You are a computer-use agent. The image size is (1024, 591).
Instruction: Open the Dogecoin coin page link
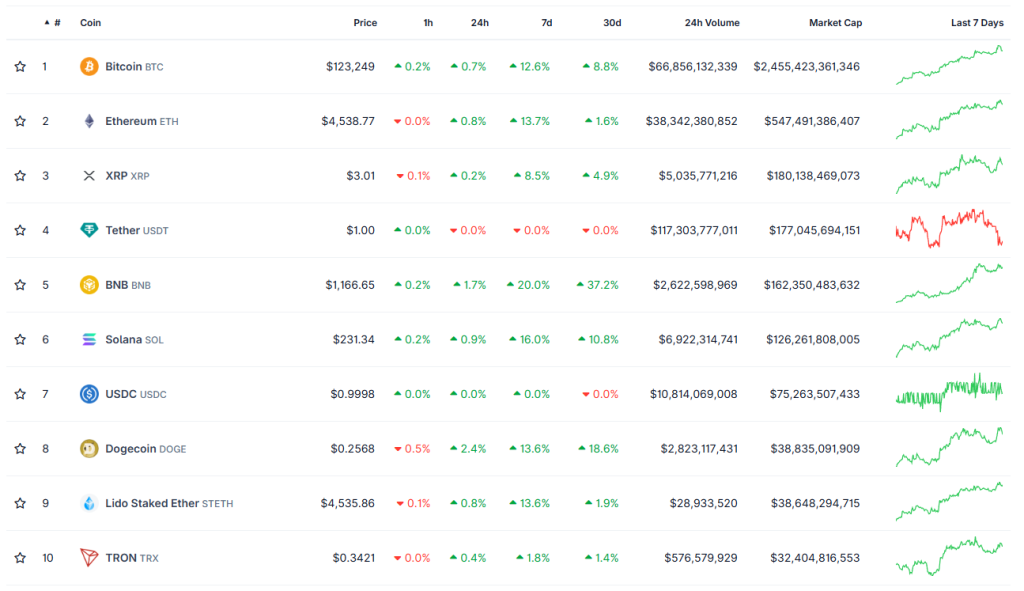pyautogui.click(x=130, y=449)
